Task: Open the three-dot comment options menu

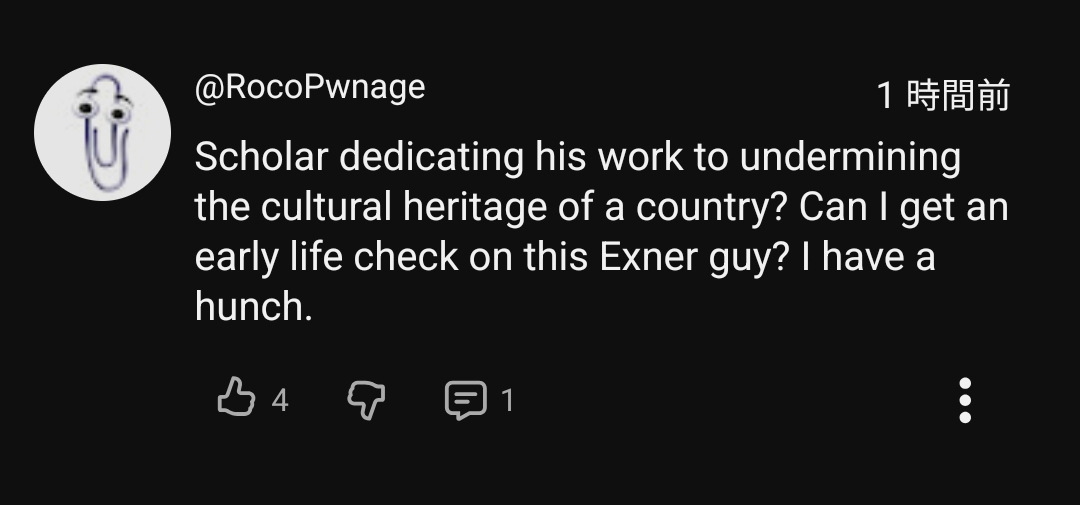Action: coord(964,400)
